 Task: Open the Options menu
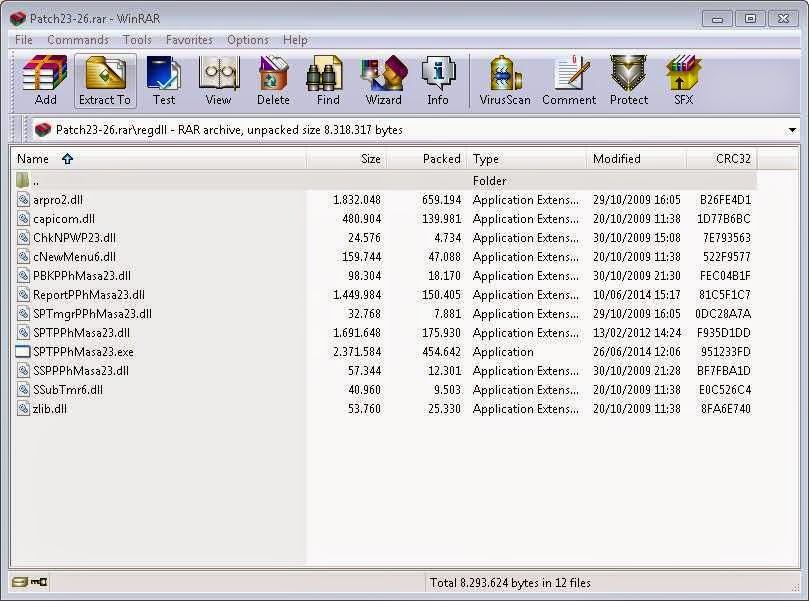248,40
